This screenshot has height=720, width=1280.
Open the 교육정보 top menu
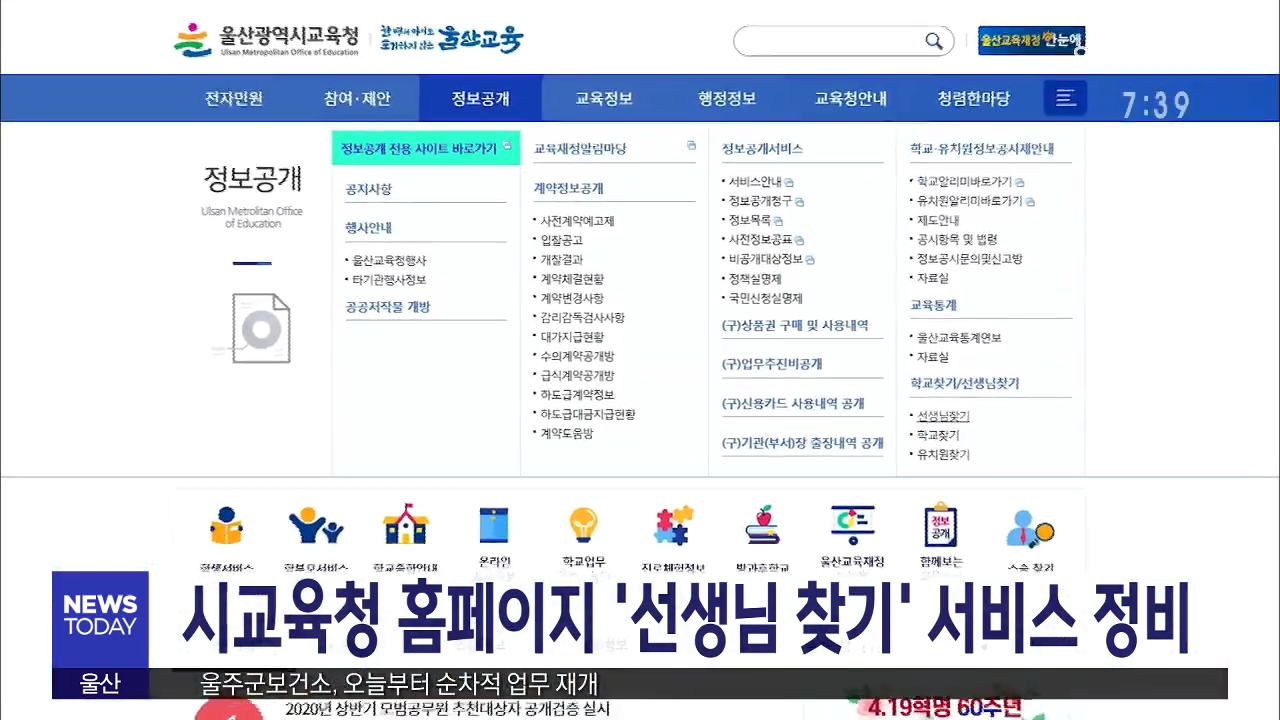tap(603, 99)
